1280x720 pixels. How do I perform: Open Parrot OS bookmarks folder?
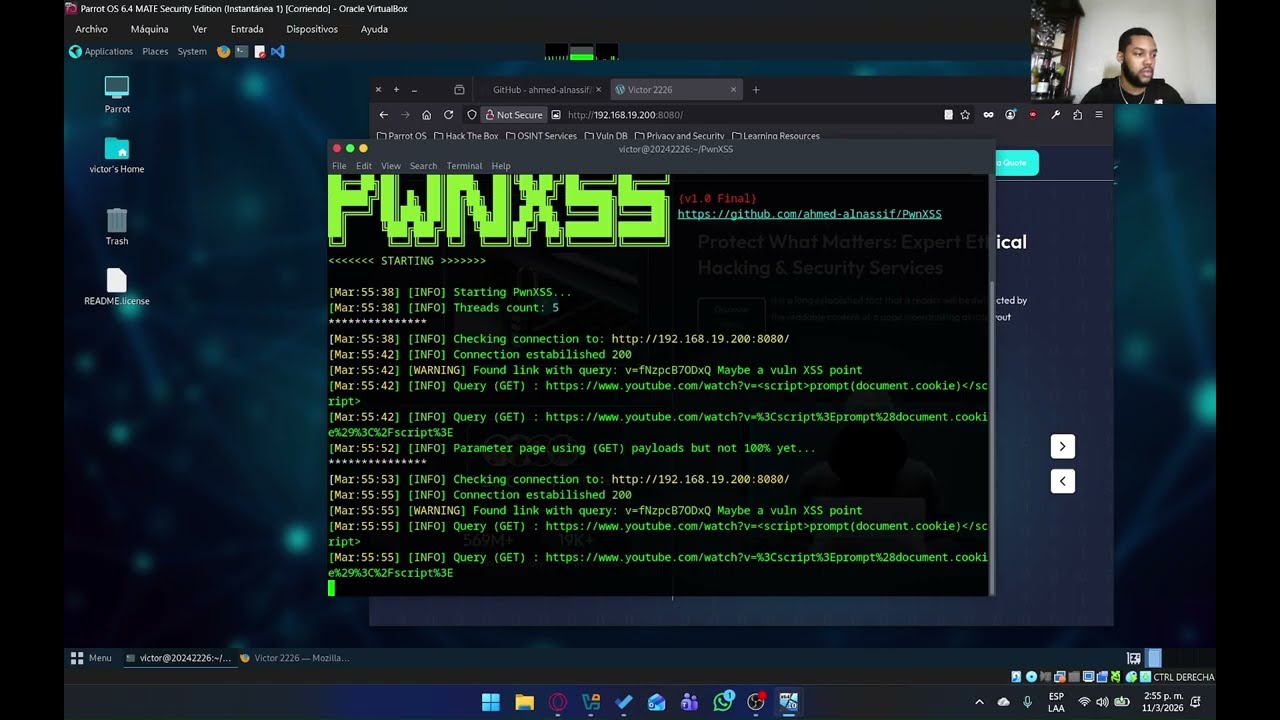401,136
